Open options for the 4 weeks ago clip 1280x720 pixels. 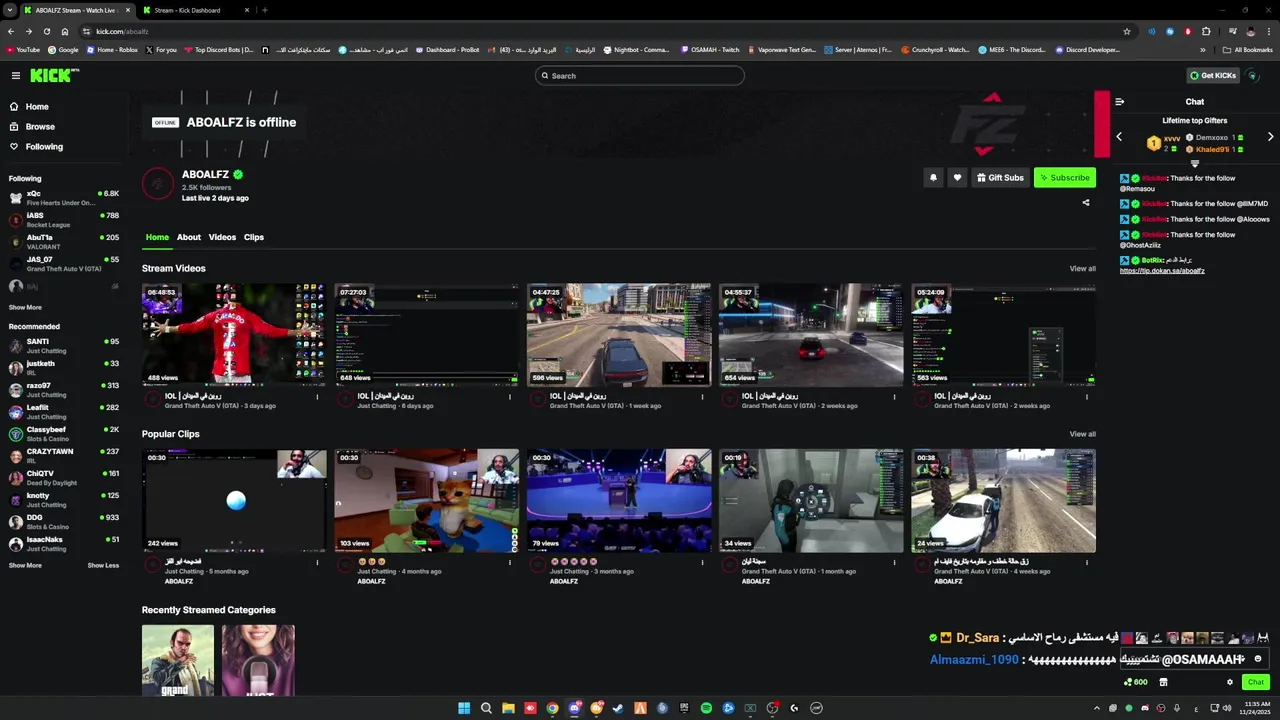point(1087,562)
